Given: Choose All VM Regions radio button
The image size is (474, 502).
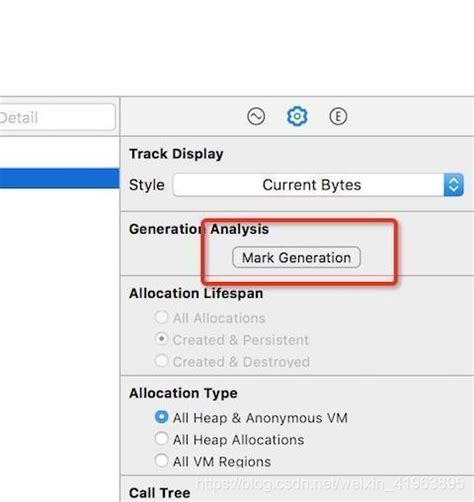Looking at the screenshot, I should click(162, 461).
